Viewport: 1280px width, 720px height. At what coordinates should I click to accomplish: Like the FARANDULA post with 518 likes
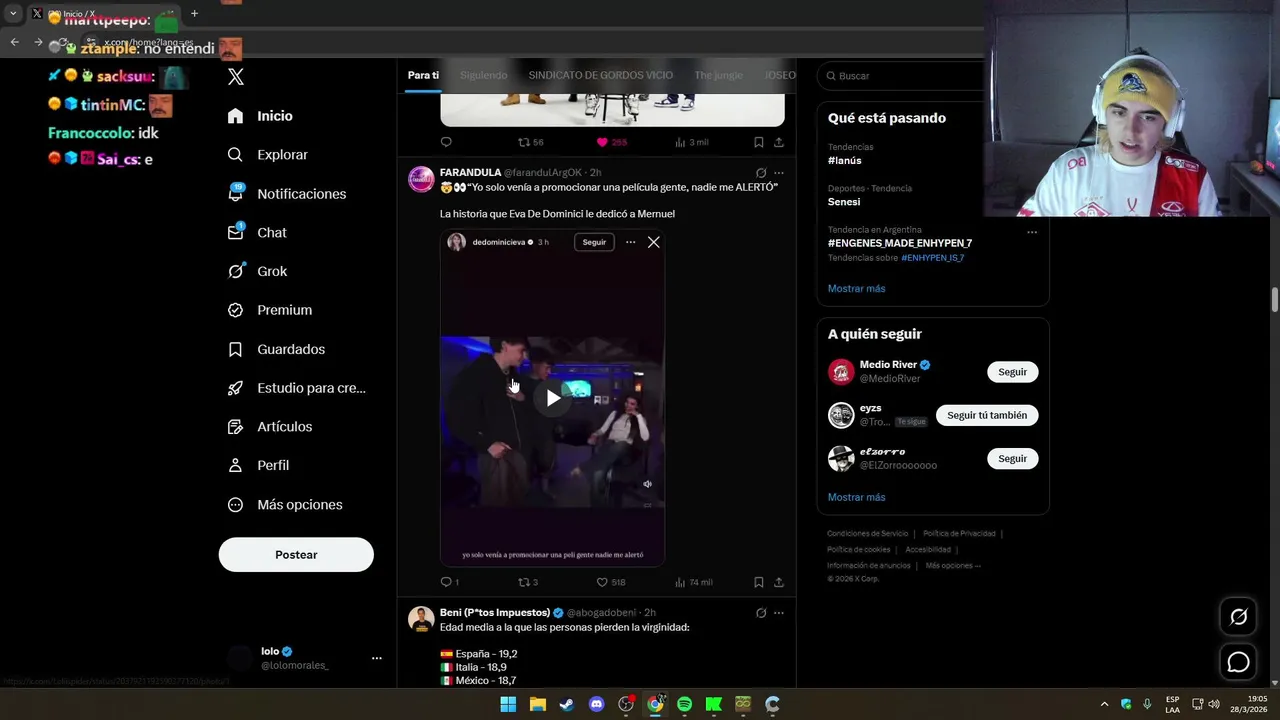[x=611, y=582]
